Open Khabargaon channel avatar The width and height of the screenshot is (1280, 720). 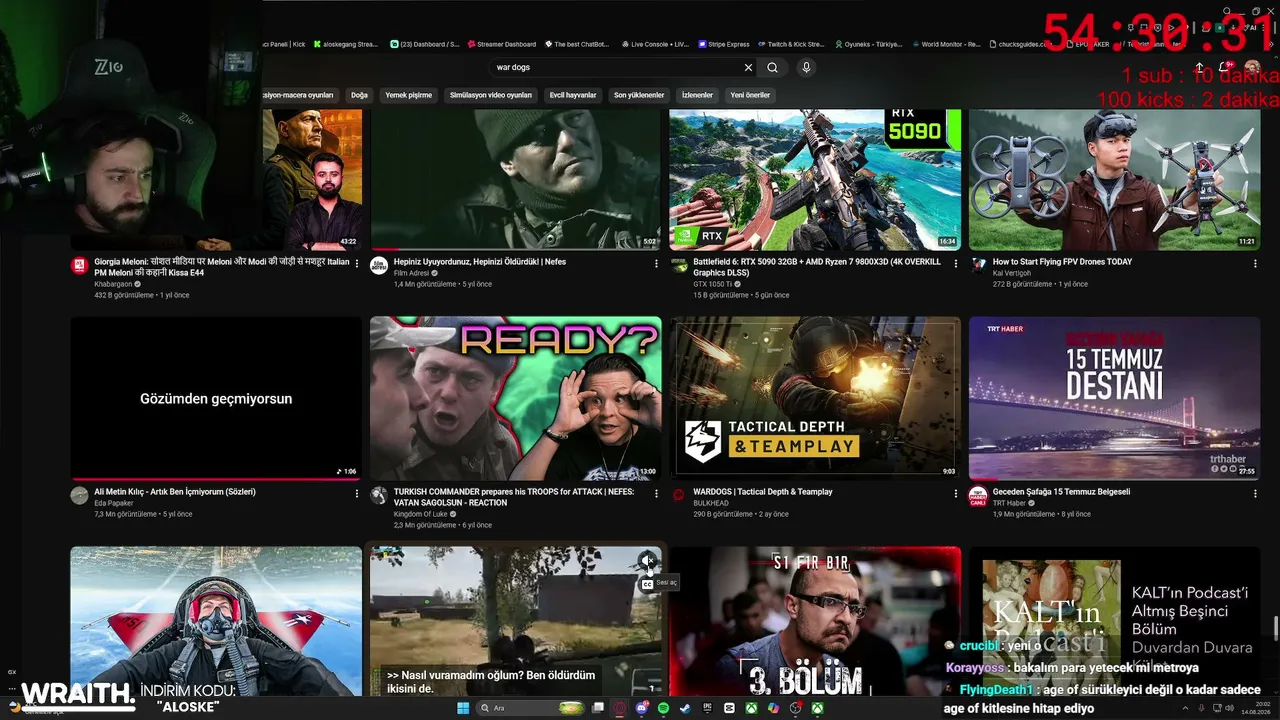click(x=79, y=265)
